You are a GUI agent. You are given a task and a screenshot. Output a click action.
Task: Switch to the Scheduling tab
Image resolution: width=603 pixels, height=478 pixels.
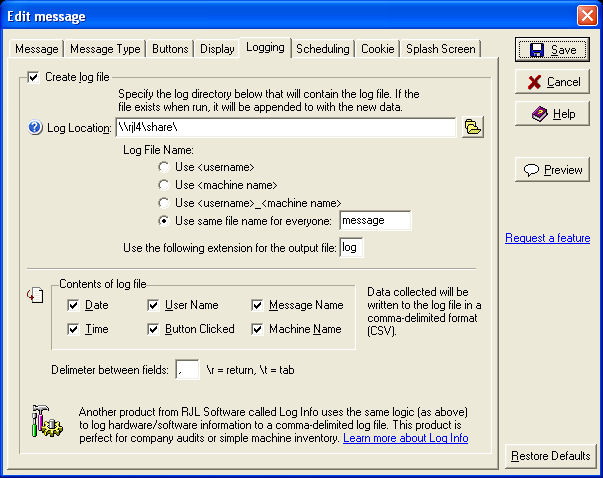pos(323,49)
